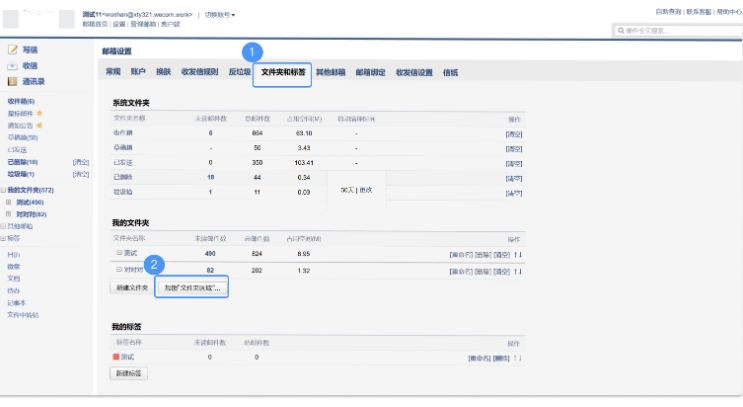This screenshot has width=743, height=407.
Task: Click the 收信 receive mail icon
Action: 11,65
